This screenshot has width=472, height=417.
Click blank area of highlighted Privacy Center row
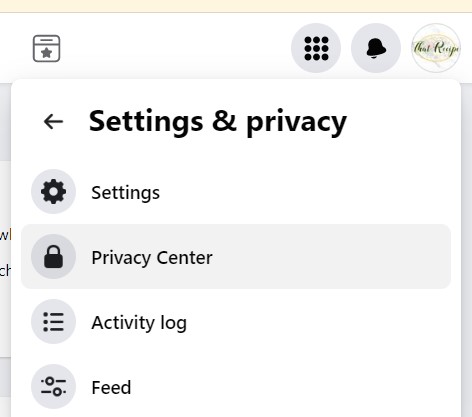tap(332, 257)
